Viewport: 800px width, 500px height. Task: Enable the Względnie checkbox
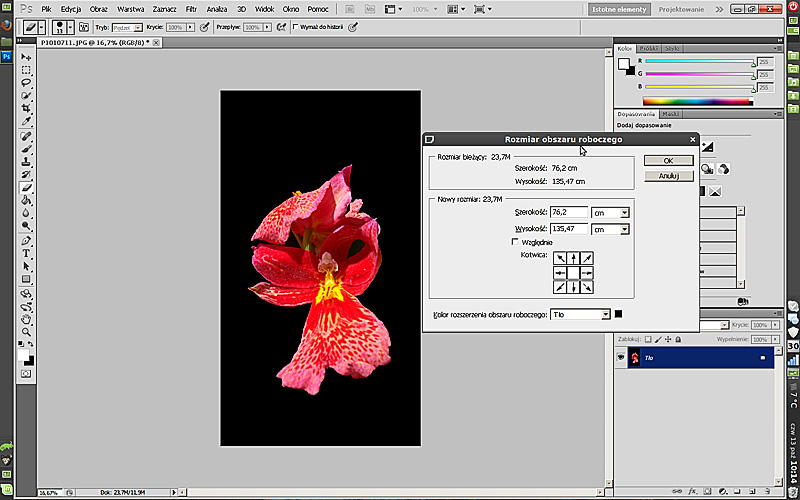click(515, 242)
